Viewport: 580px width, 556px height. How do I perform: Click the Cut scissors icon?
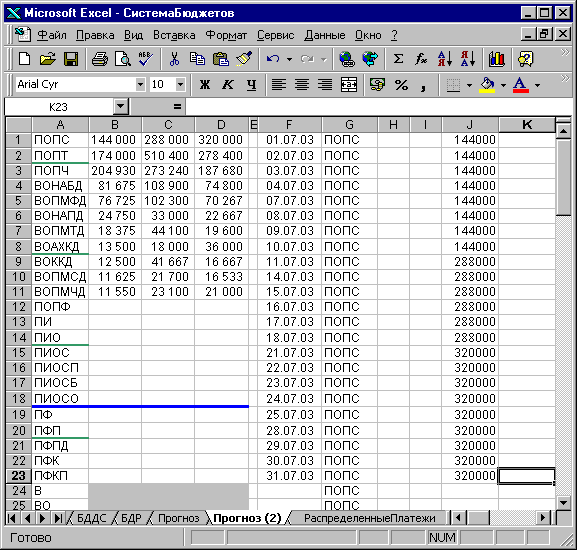(x=174, y=59)
